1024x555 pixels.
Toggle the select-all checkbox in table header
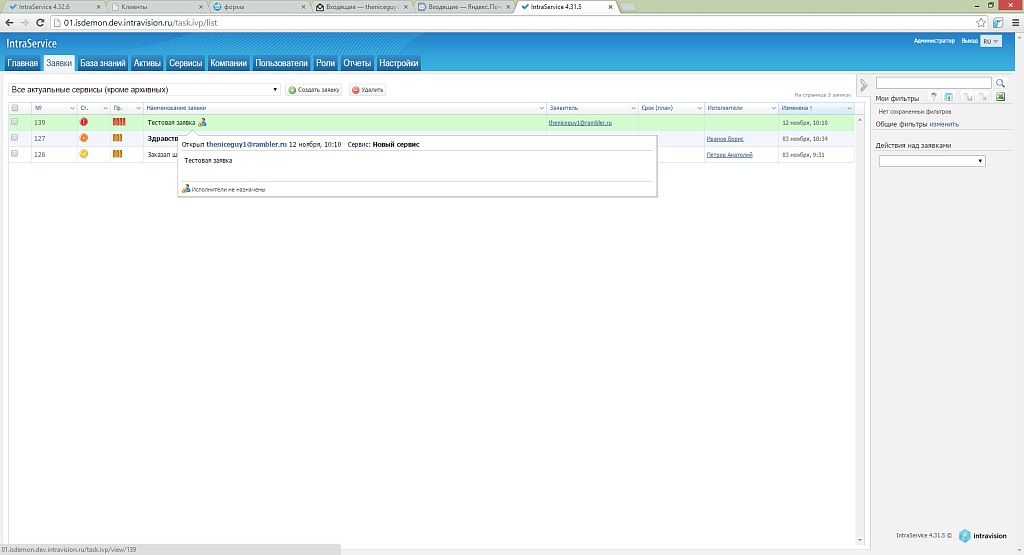tap(15, 108)
